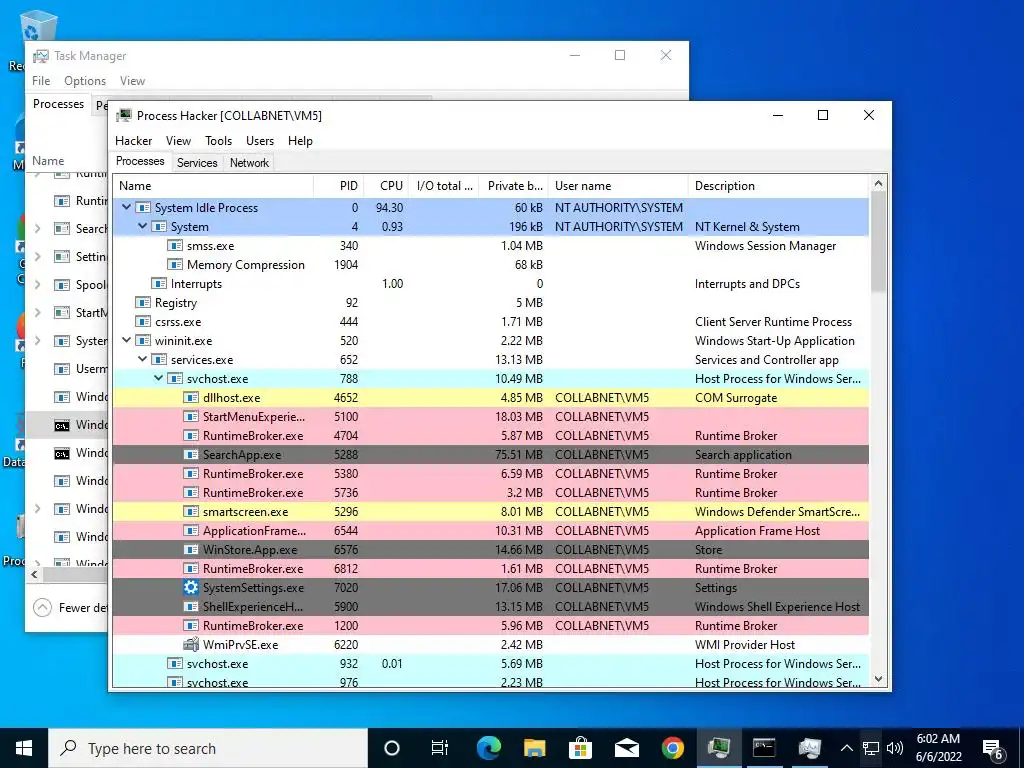Open the volume control in the tray
The image size is (1024, 768).
(x=895, y=748)
